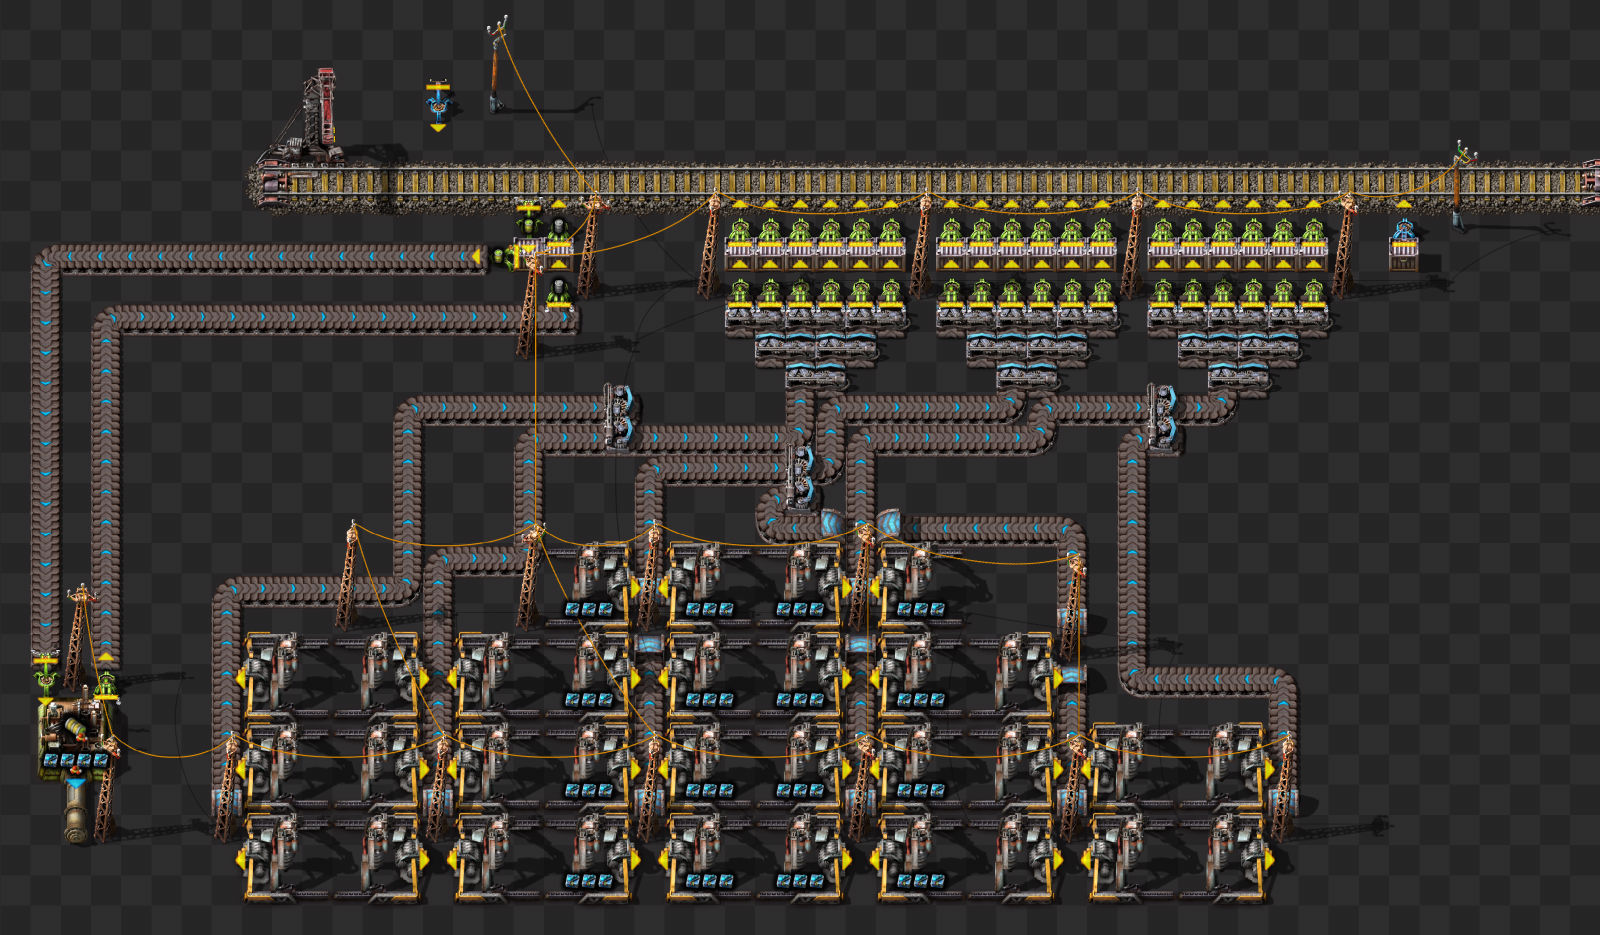Select the first stack inserter in the left unloading group

pyautogui.click(x=739, y=235)
